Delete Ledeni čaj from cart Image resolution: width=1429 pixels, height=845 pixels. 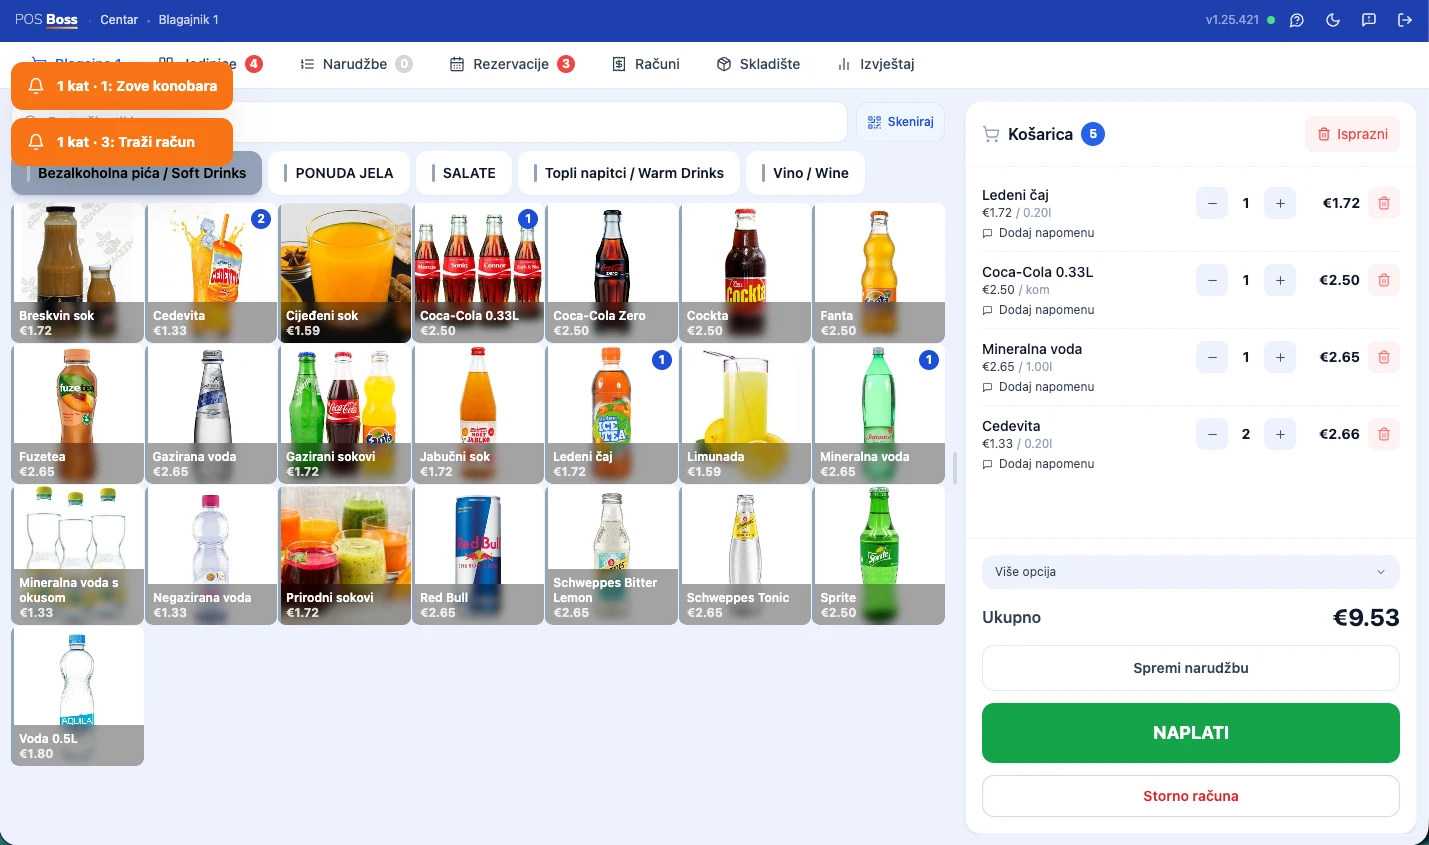coord(1384,203)
